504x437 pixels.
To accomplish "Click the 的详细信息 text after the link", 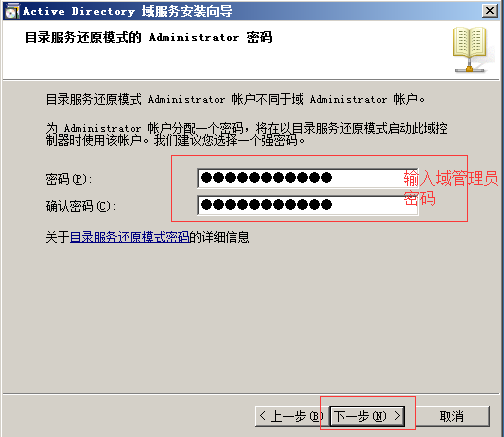I will coord(219,237).
